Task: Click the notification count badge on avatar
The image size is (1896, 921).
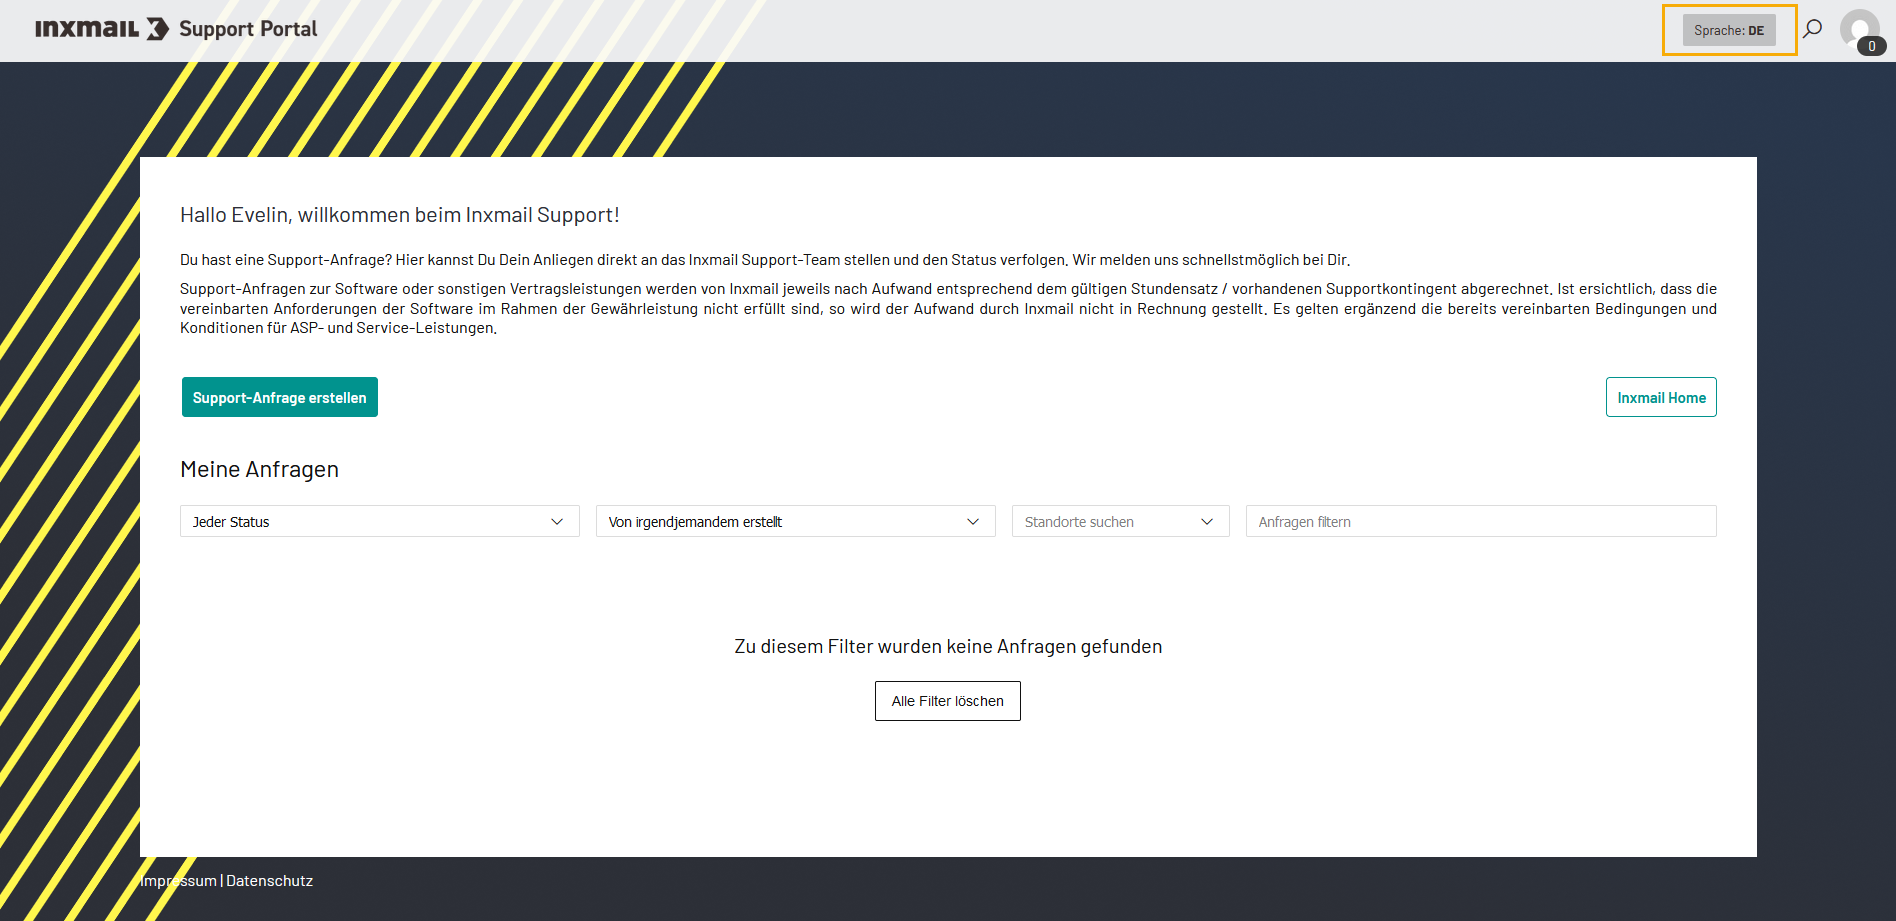Action: point(1872,46)
